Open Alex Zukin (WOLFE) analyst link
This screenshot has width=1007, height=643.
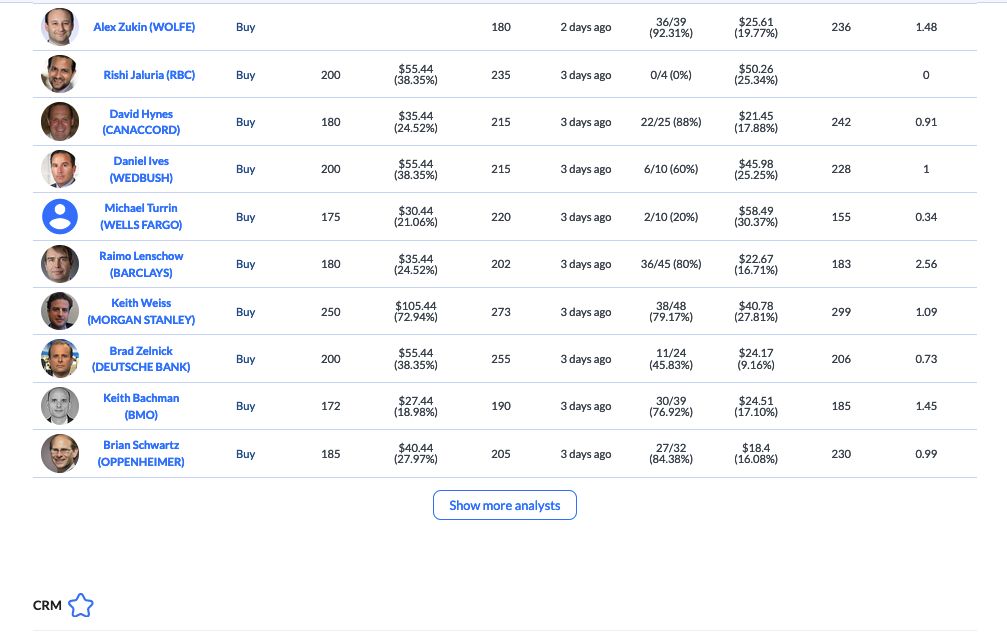(144, 27)
